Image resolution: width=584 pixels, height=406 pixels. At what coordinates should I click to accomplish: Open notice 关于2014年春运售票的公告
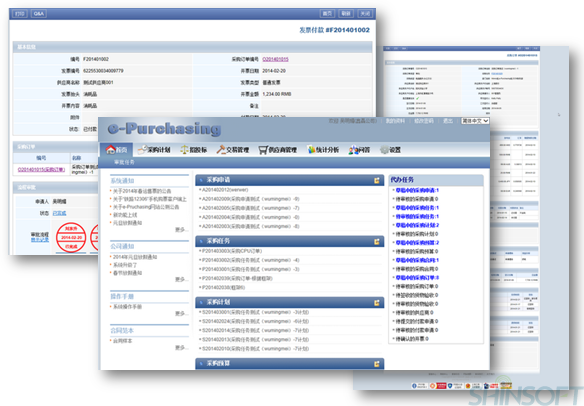click(142, 191)
